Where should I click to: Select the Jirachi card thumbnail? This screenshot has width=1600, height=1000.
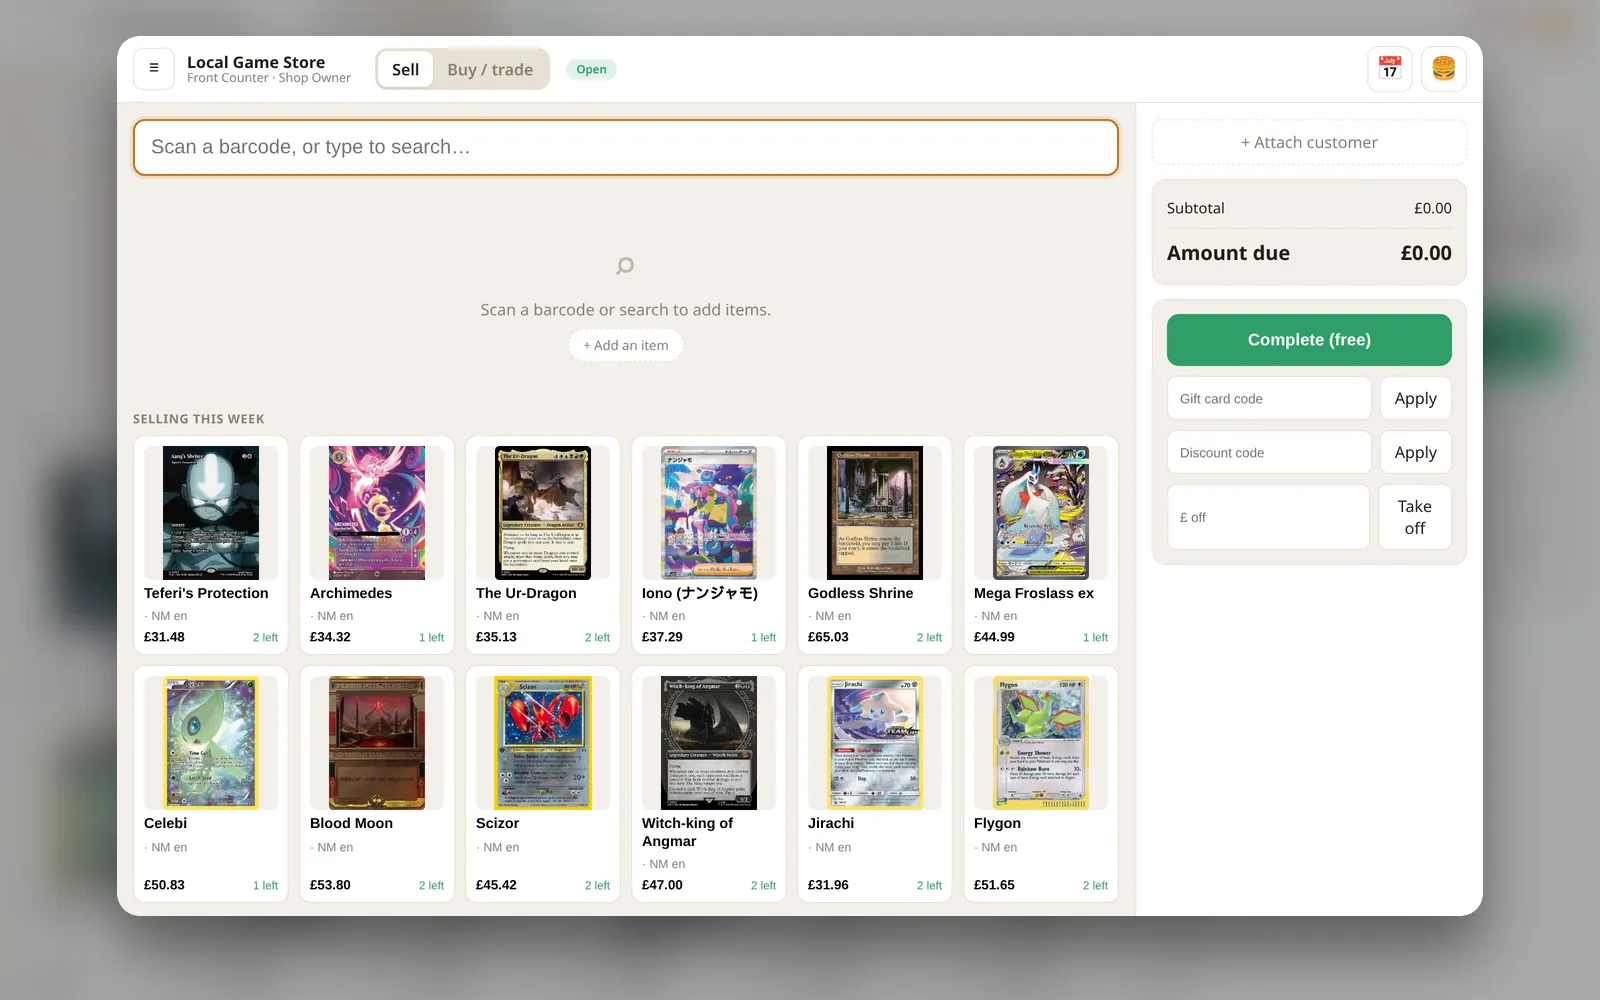click(x=875, y=743)
